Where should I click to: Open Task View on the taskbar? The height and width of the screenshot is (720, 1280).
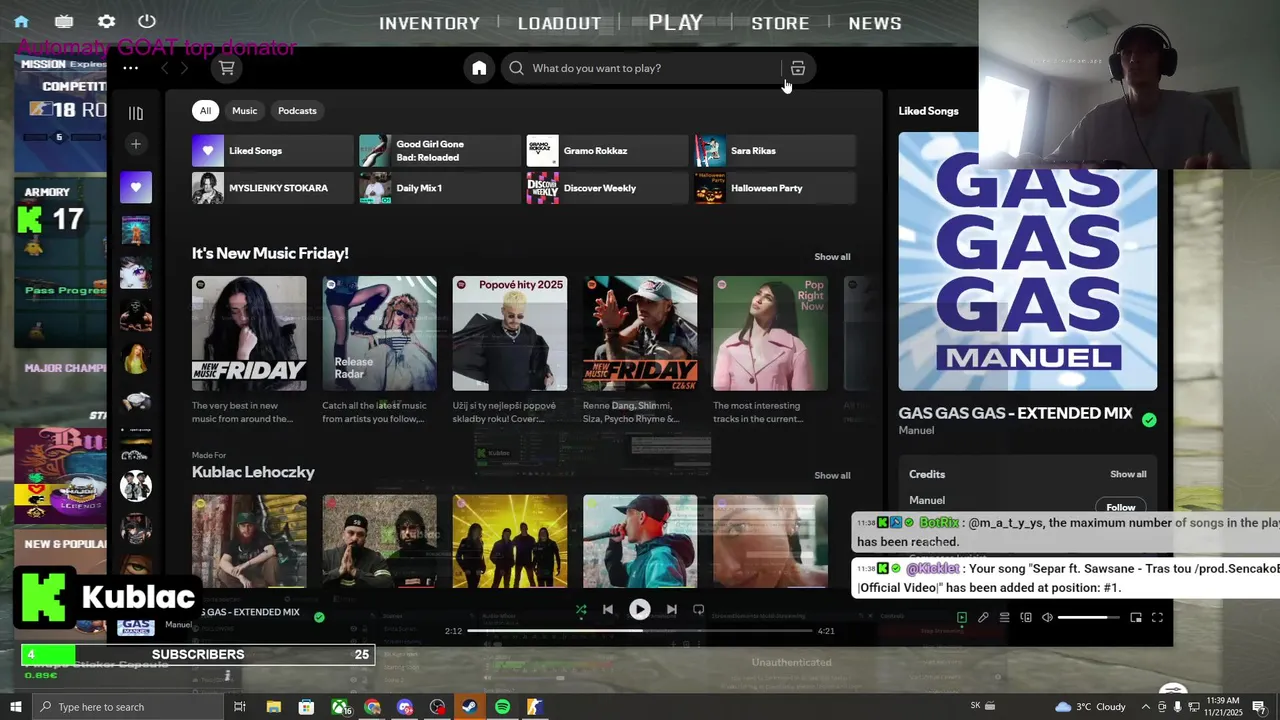(x=240, y=707)
